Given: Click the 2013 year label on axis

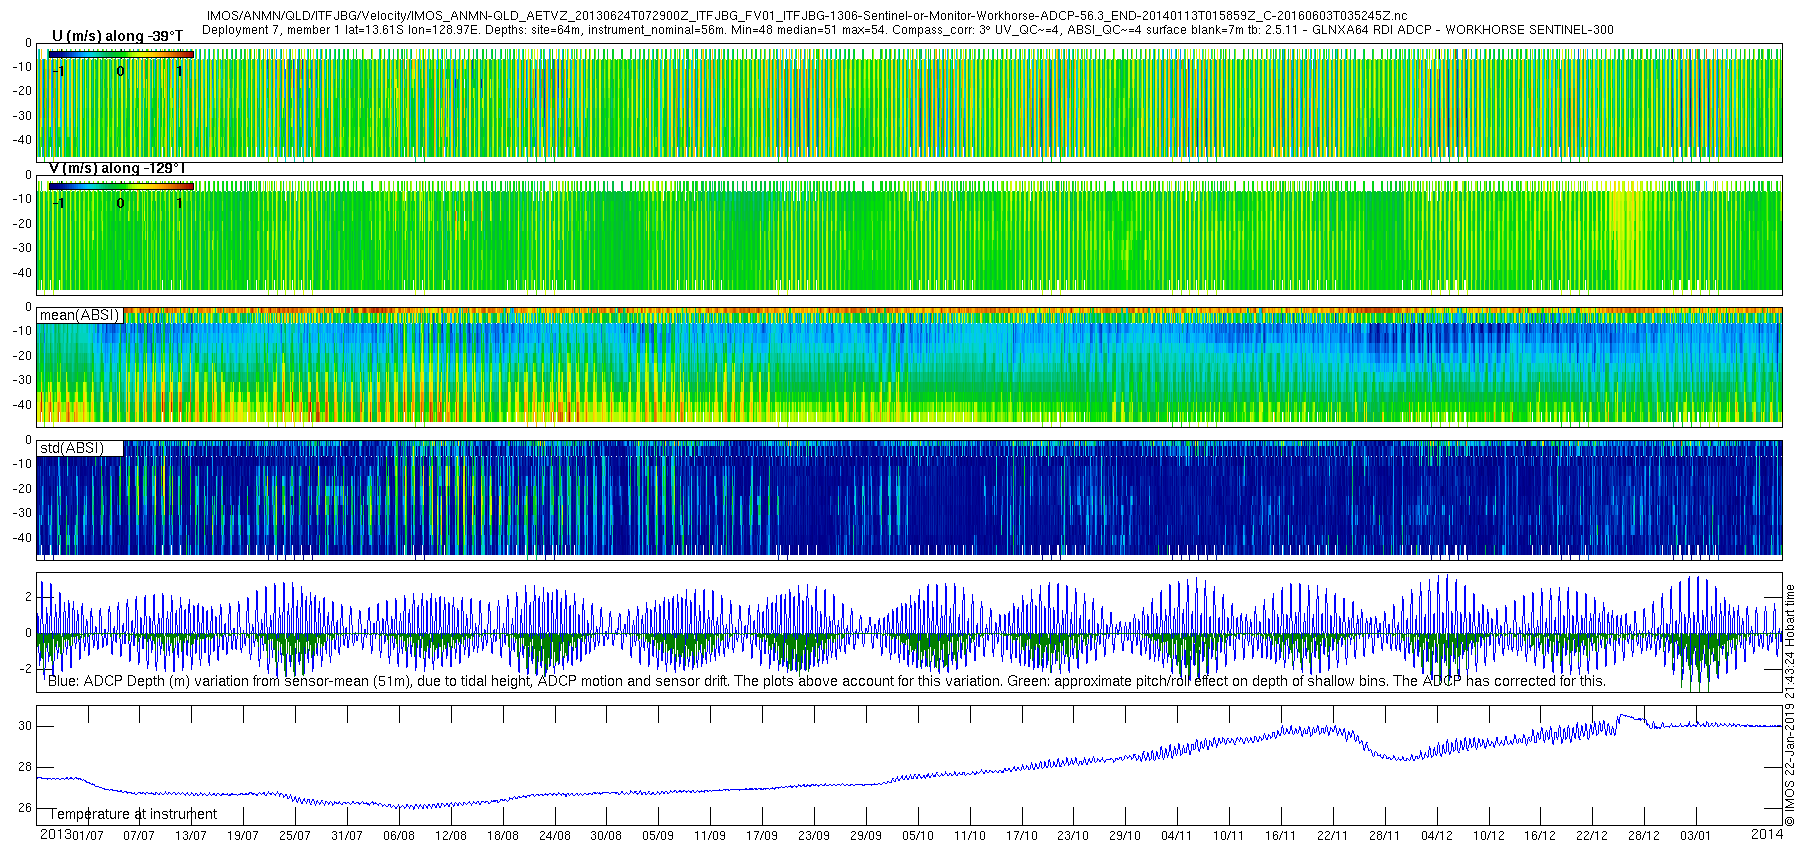Looking at the screenshot, I should click(x=55, y=835).
